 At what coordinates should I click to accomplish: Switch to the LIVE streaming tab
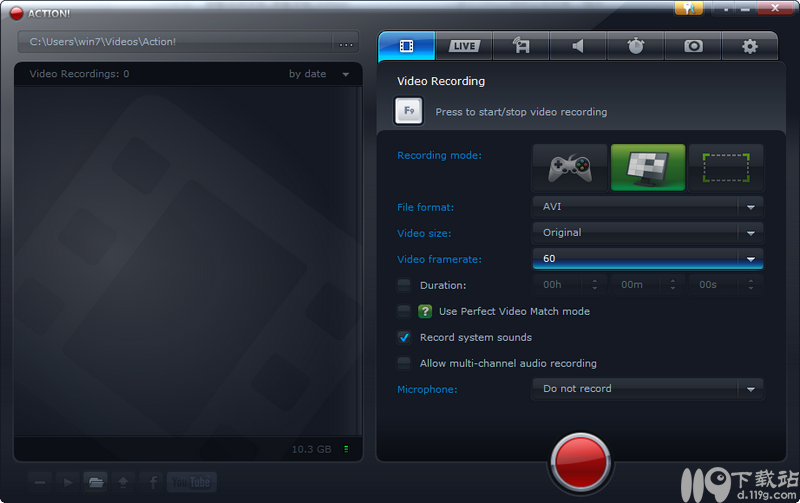click(464, 46)
